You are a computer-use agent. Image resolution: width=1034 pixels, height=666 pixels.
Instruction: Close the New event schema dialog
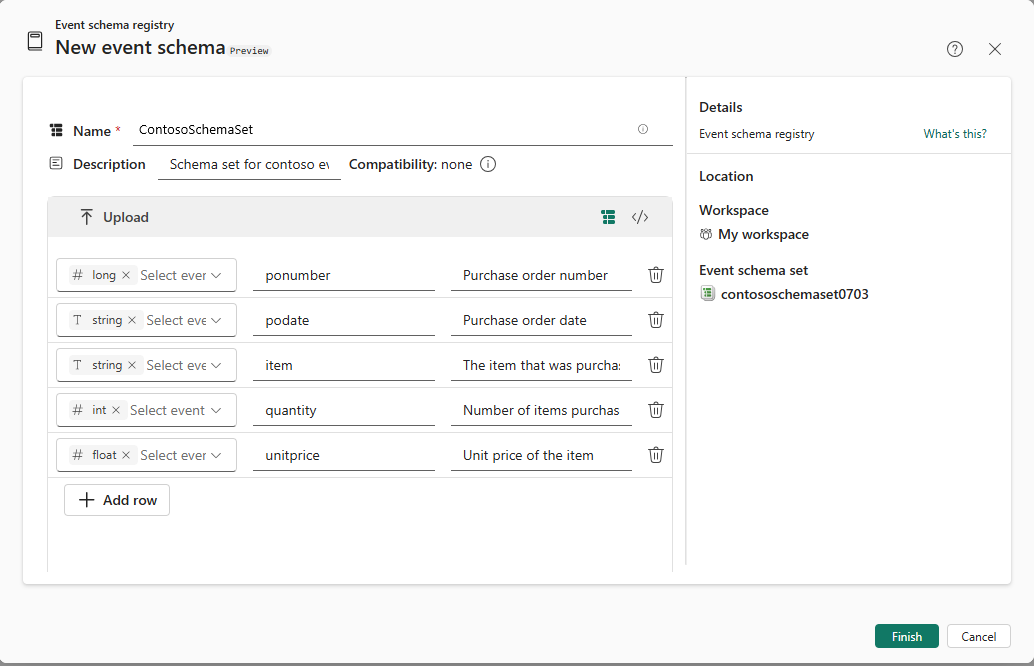click(x=995, y=49)
